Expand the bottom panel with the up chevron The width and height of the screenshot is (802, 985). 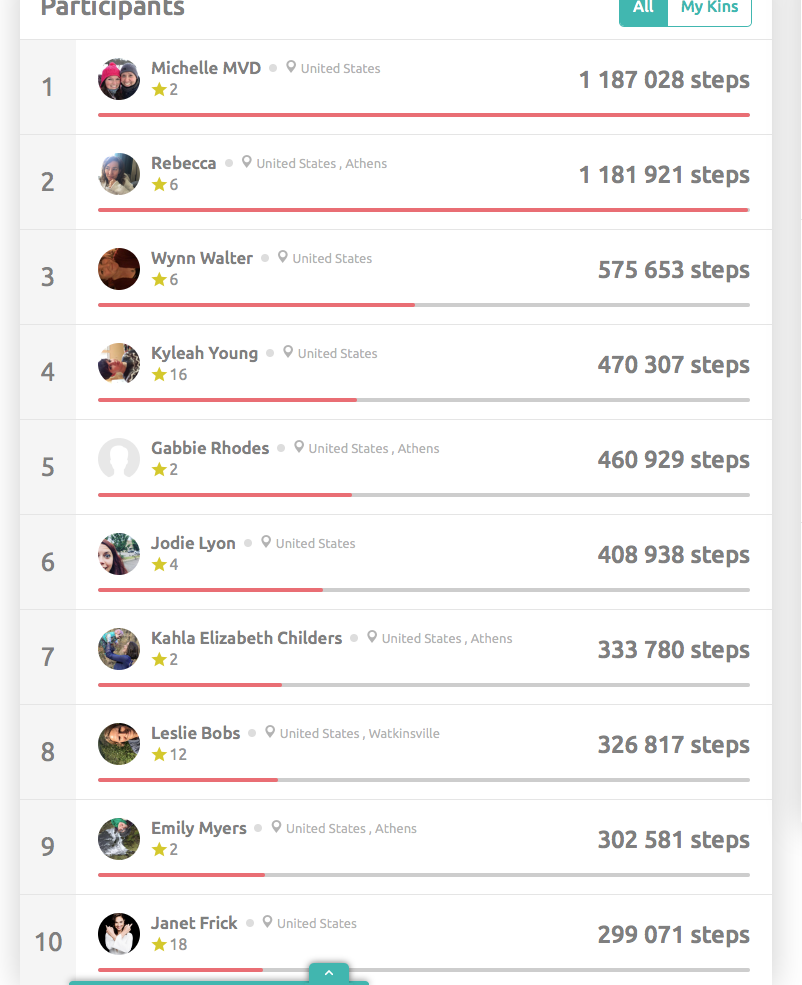click(329, 973)
